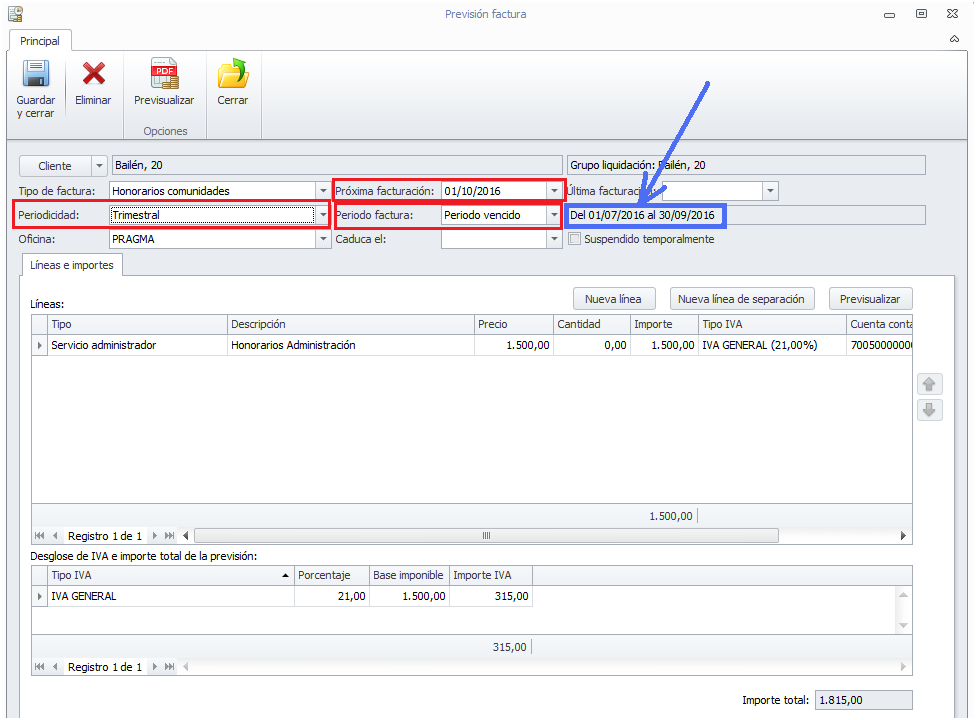
Task: Go to first record in IVA navigator
Action: 40,667
